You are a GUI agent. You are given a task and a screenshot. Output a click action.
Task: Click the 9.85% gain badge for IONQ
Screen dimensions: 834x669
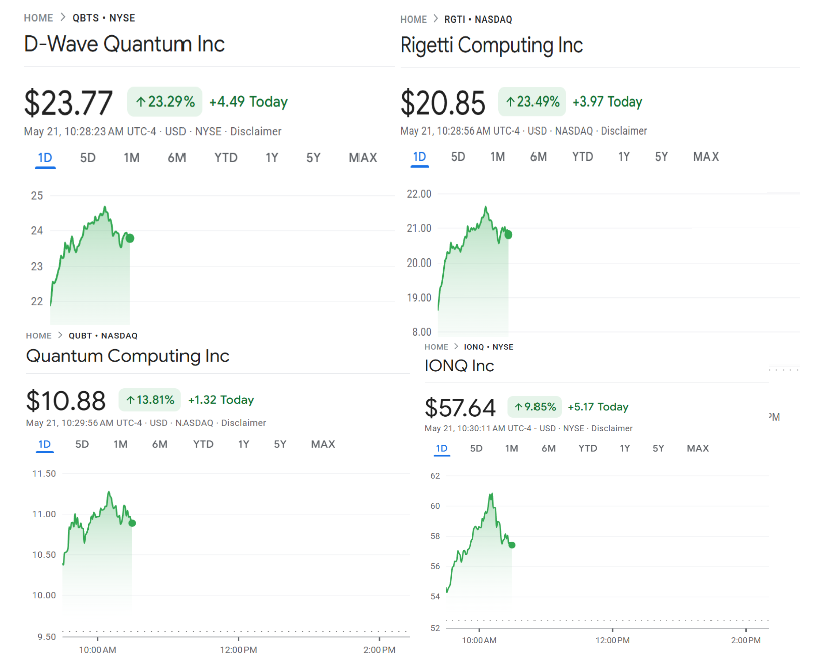coord(535,407)
